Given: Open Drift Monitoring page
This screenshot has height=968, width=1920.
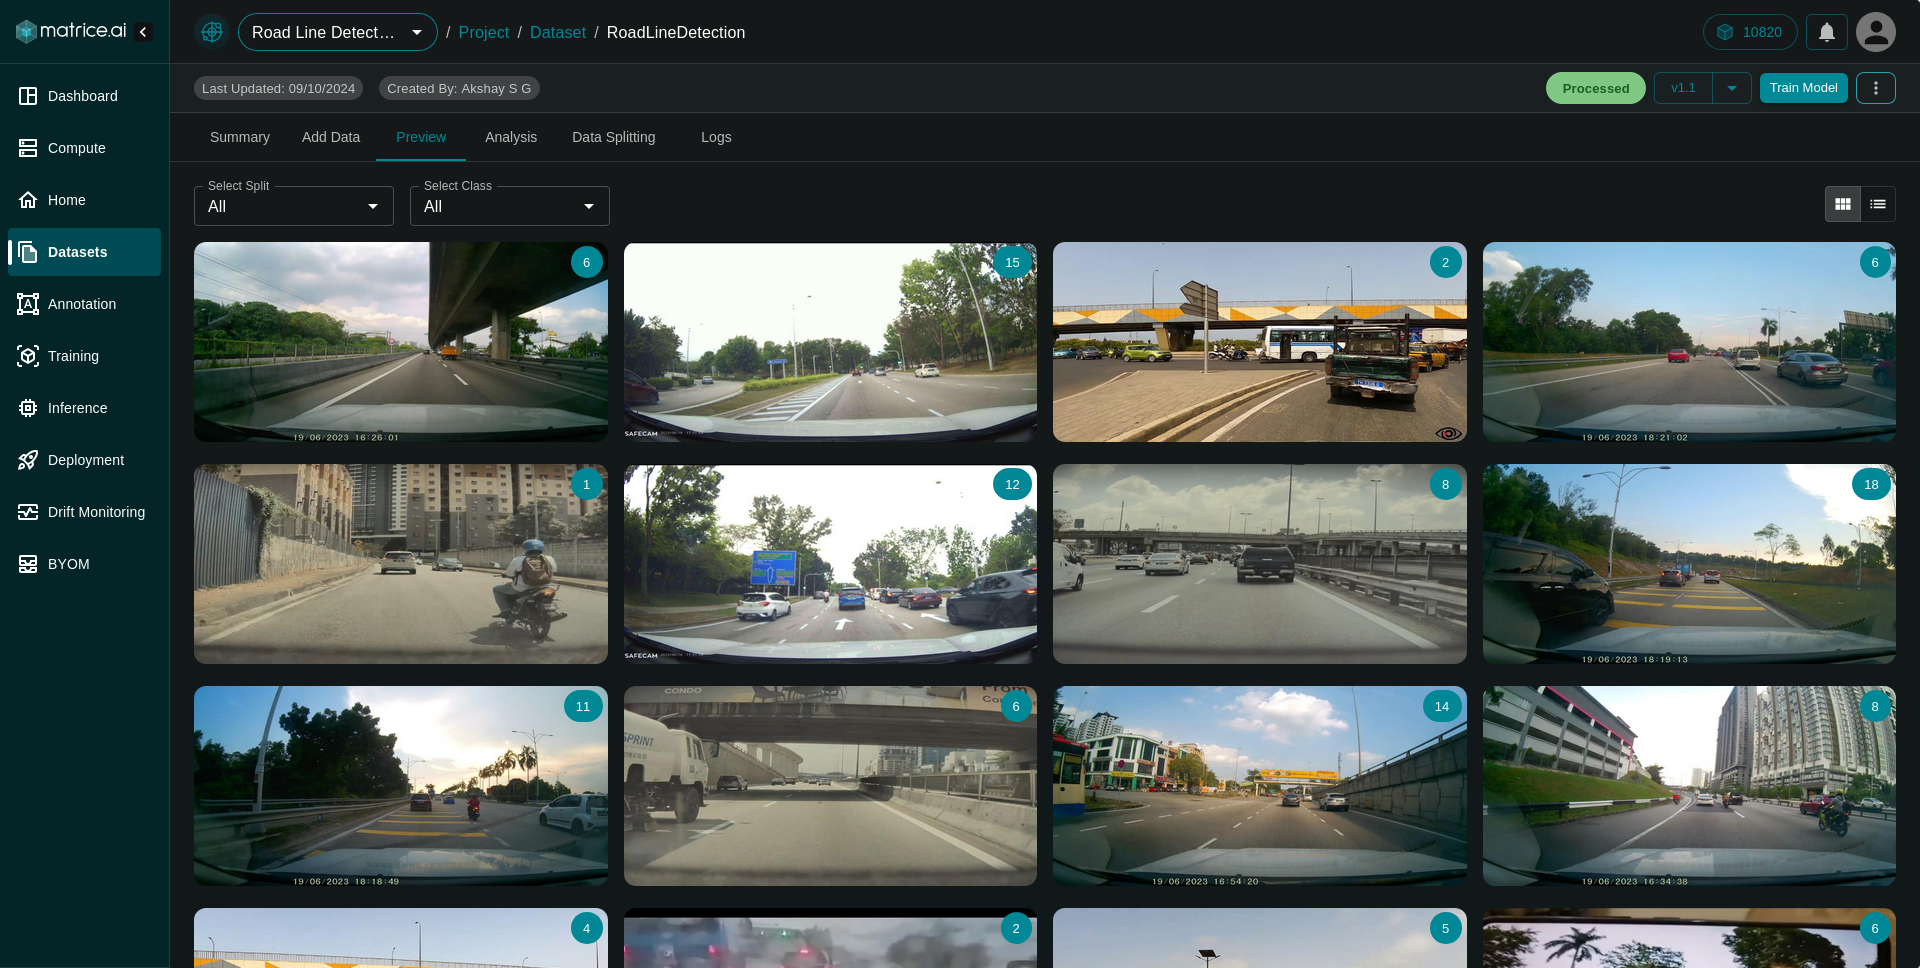Looking at the screenshot, I should [x=84, y=512].
